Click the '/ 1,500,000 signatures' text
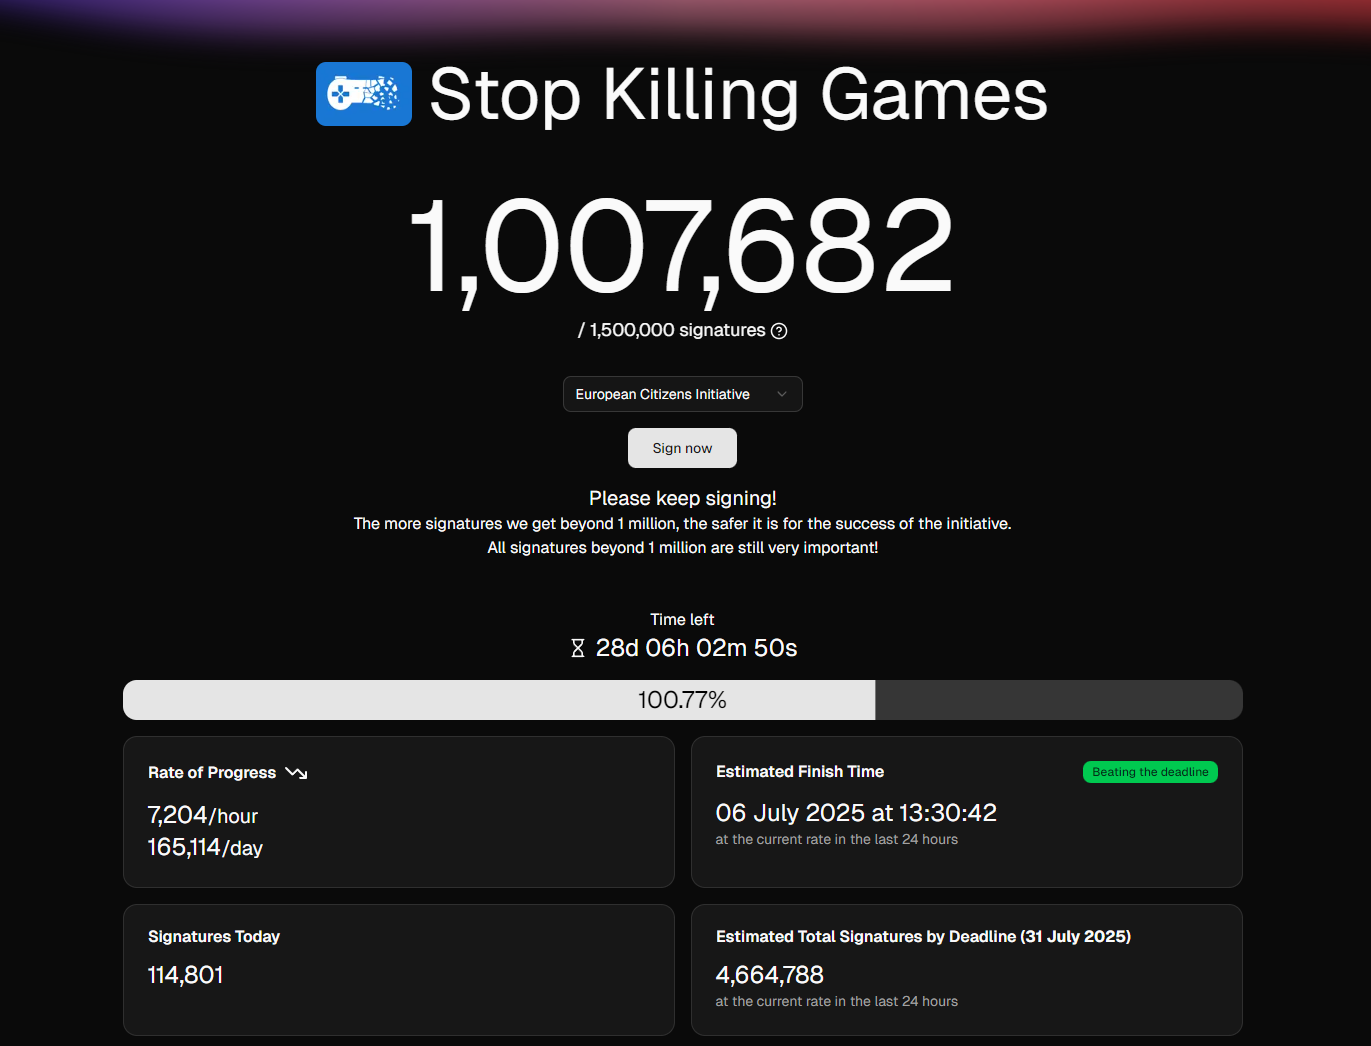The height and width of the screenshot is (1046, 1371). (x=672, y=330)
